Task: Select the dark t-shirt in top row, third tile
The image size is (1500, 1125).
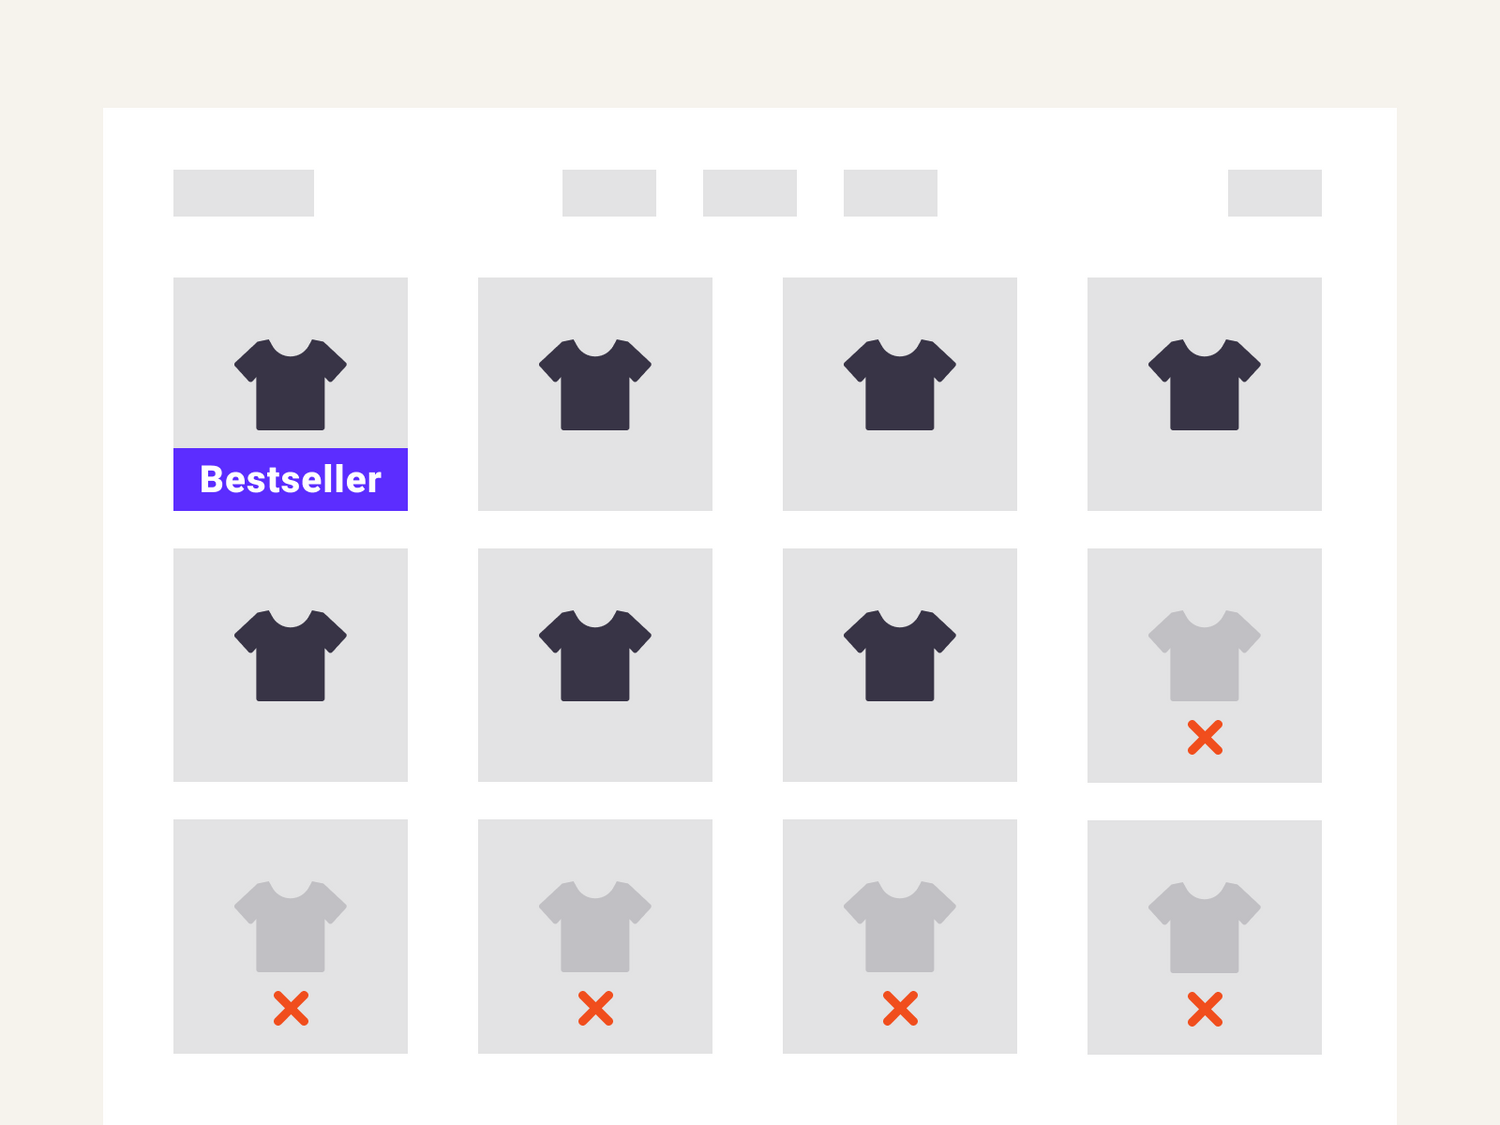Action: [900, 385]
